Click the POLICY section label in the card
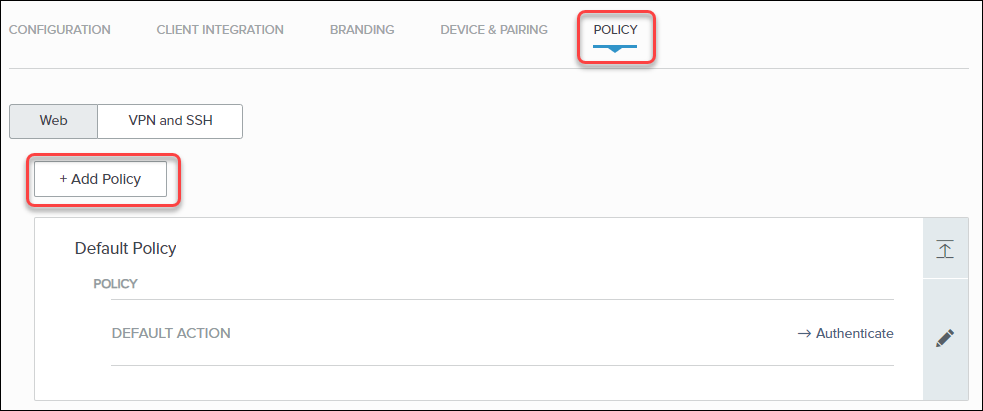983x411 pixels. pyautogui.click(x=115, y=283)
